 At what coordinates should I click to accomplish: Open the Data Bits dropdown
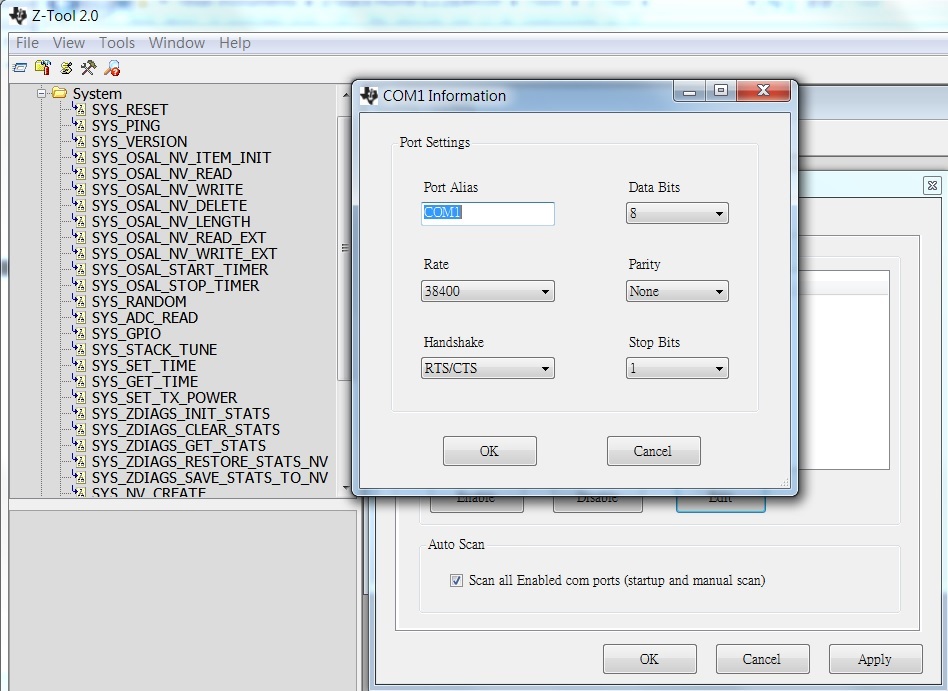(x=677, y=213)
